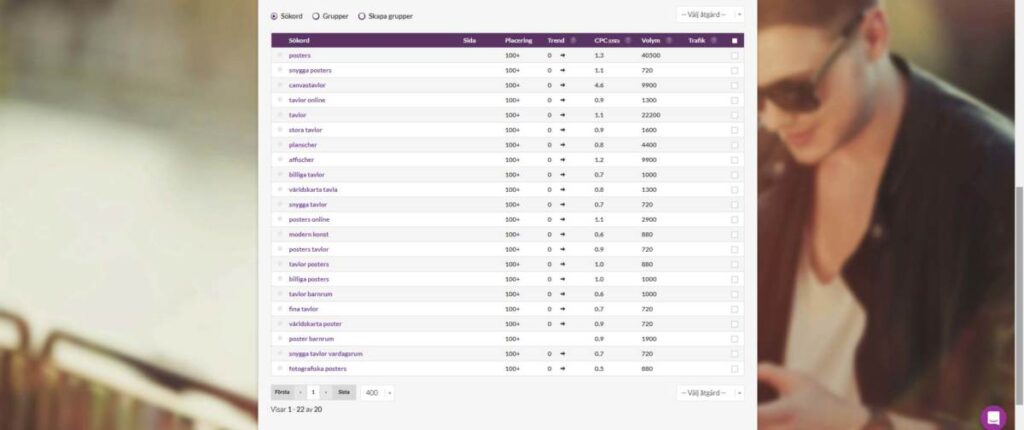Click info icon next to Trend header

click(x=573, y=41)
